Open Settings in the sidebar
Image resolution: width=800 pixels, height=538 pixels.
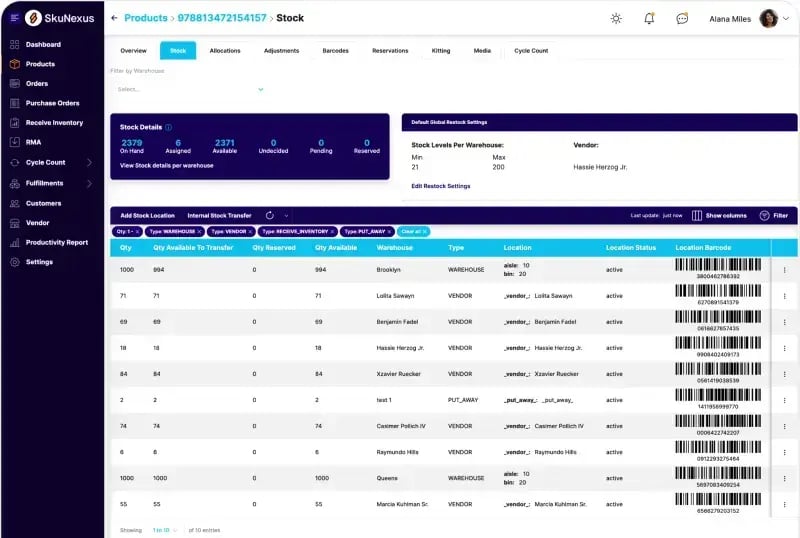pyautogui.click(x=39, y=262)
